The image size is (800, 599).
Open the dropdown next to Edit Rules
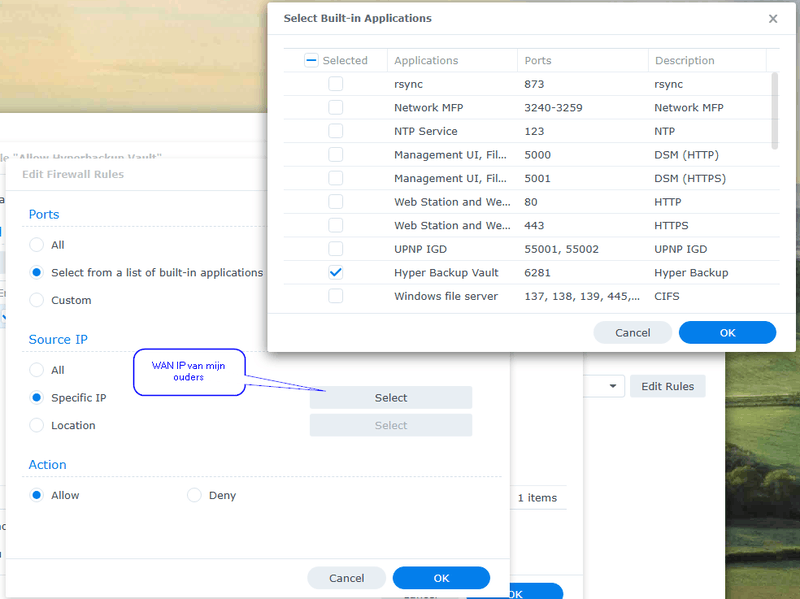[x=613, y=386]
